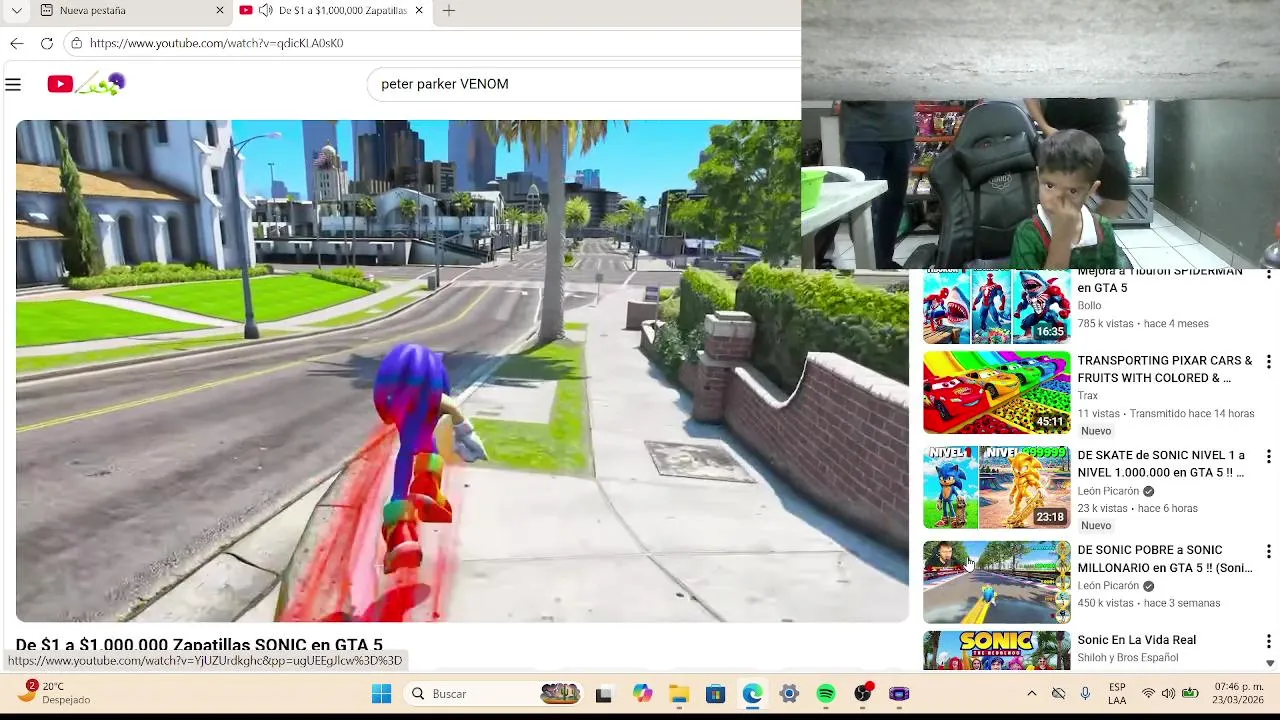The image size is (1280, 720).
Task: Open the Game Boy emulator taskbar icon
Action: [899, 694]
